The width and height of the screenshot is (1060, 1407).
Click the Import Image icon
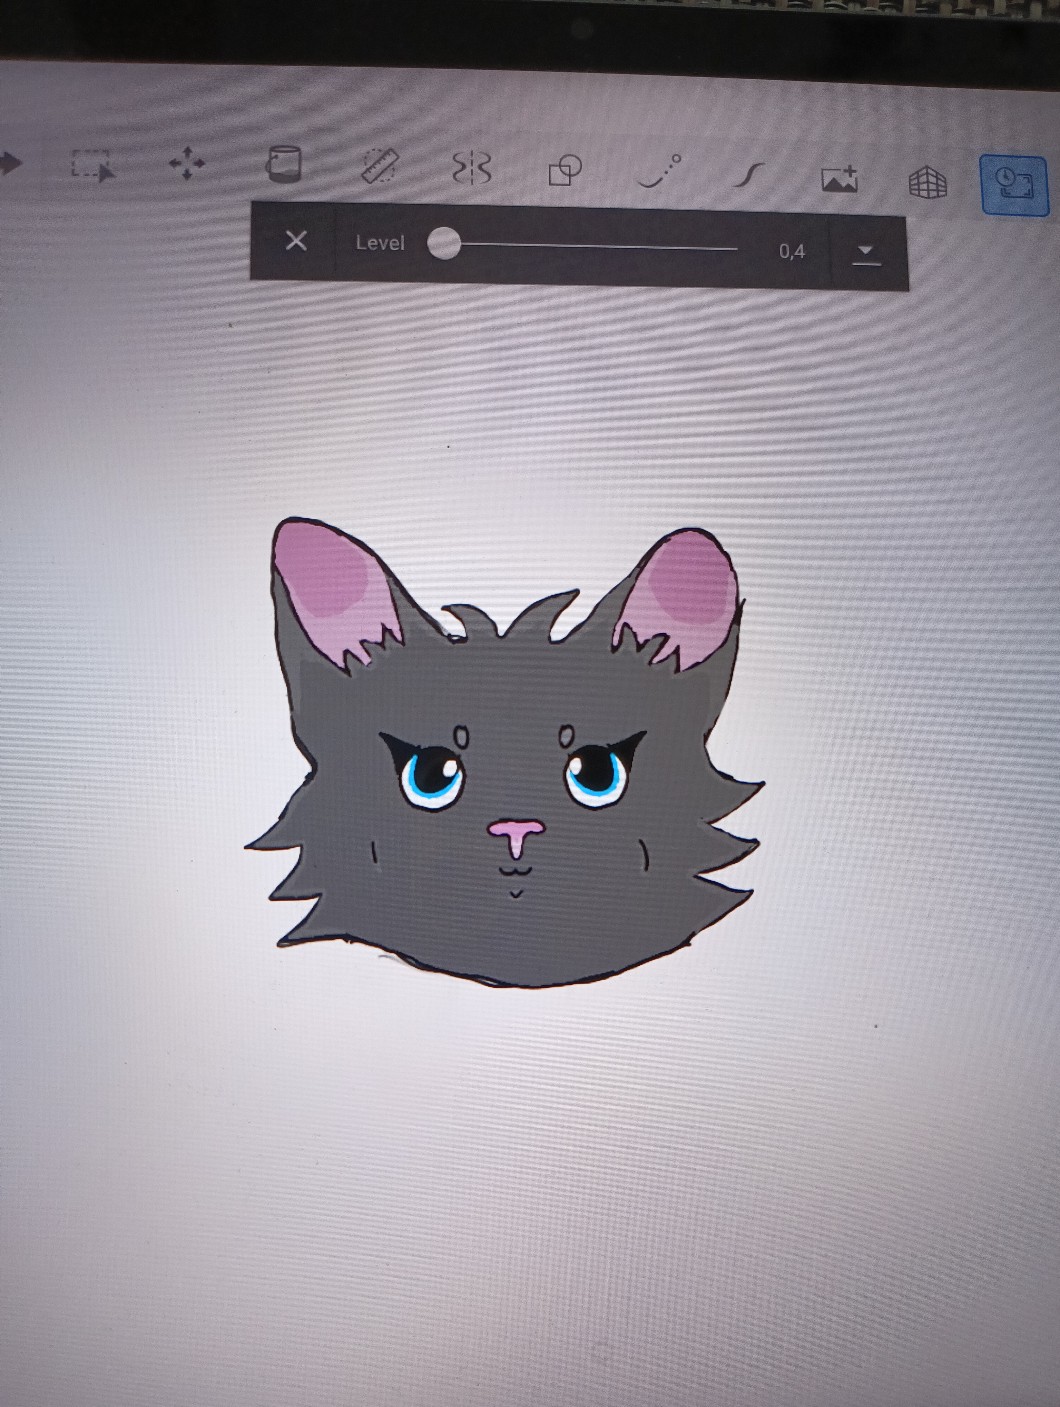tap(839, 179)
